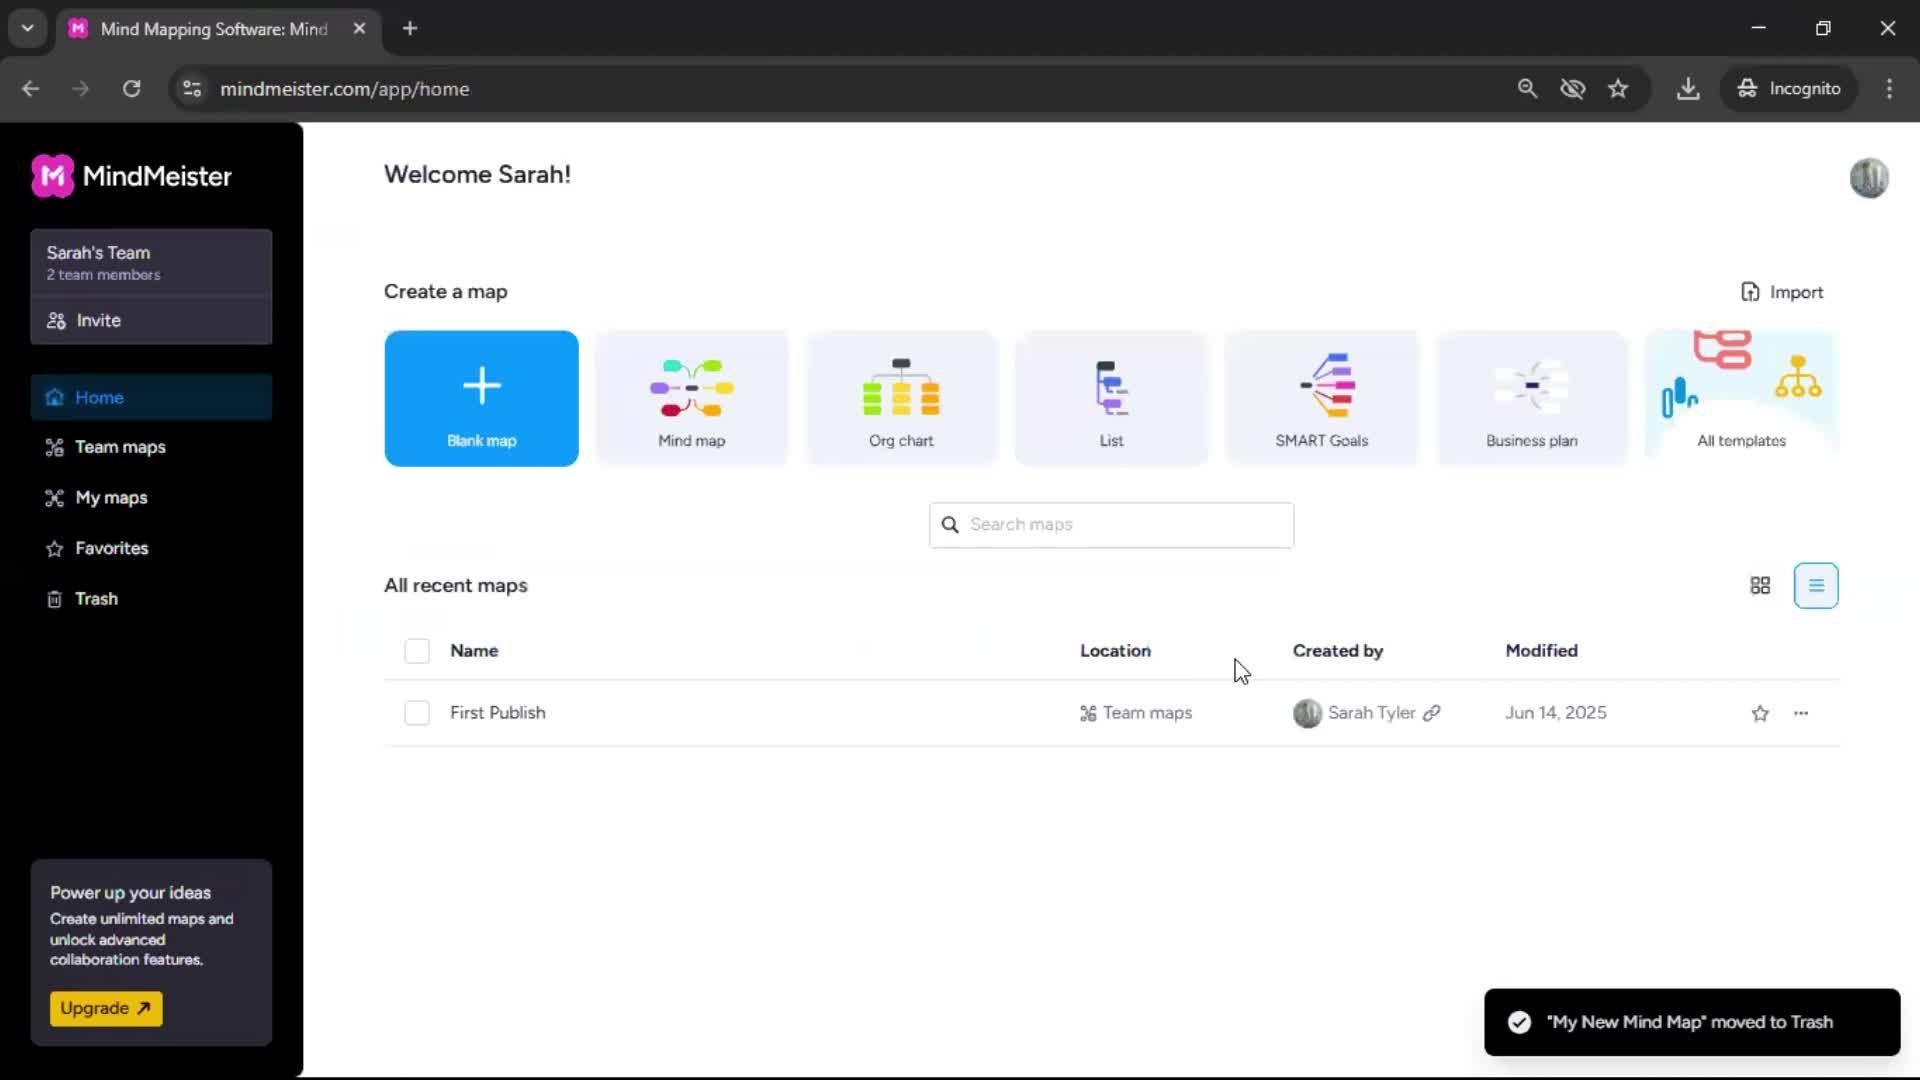
Task: Reload the page
Action: pyautogui.click(x=131, y=89)
